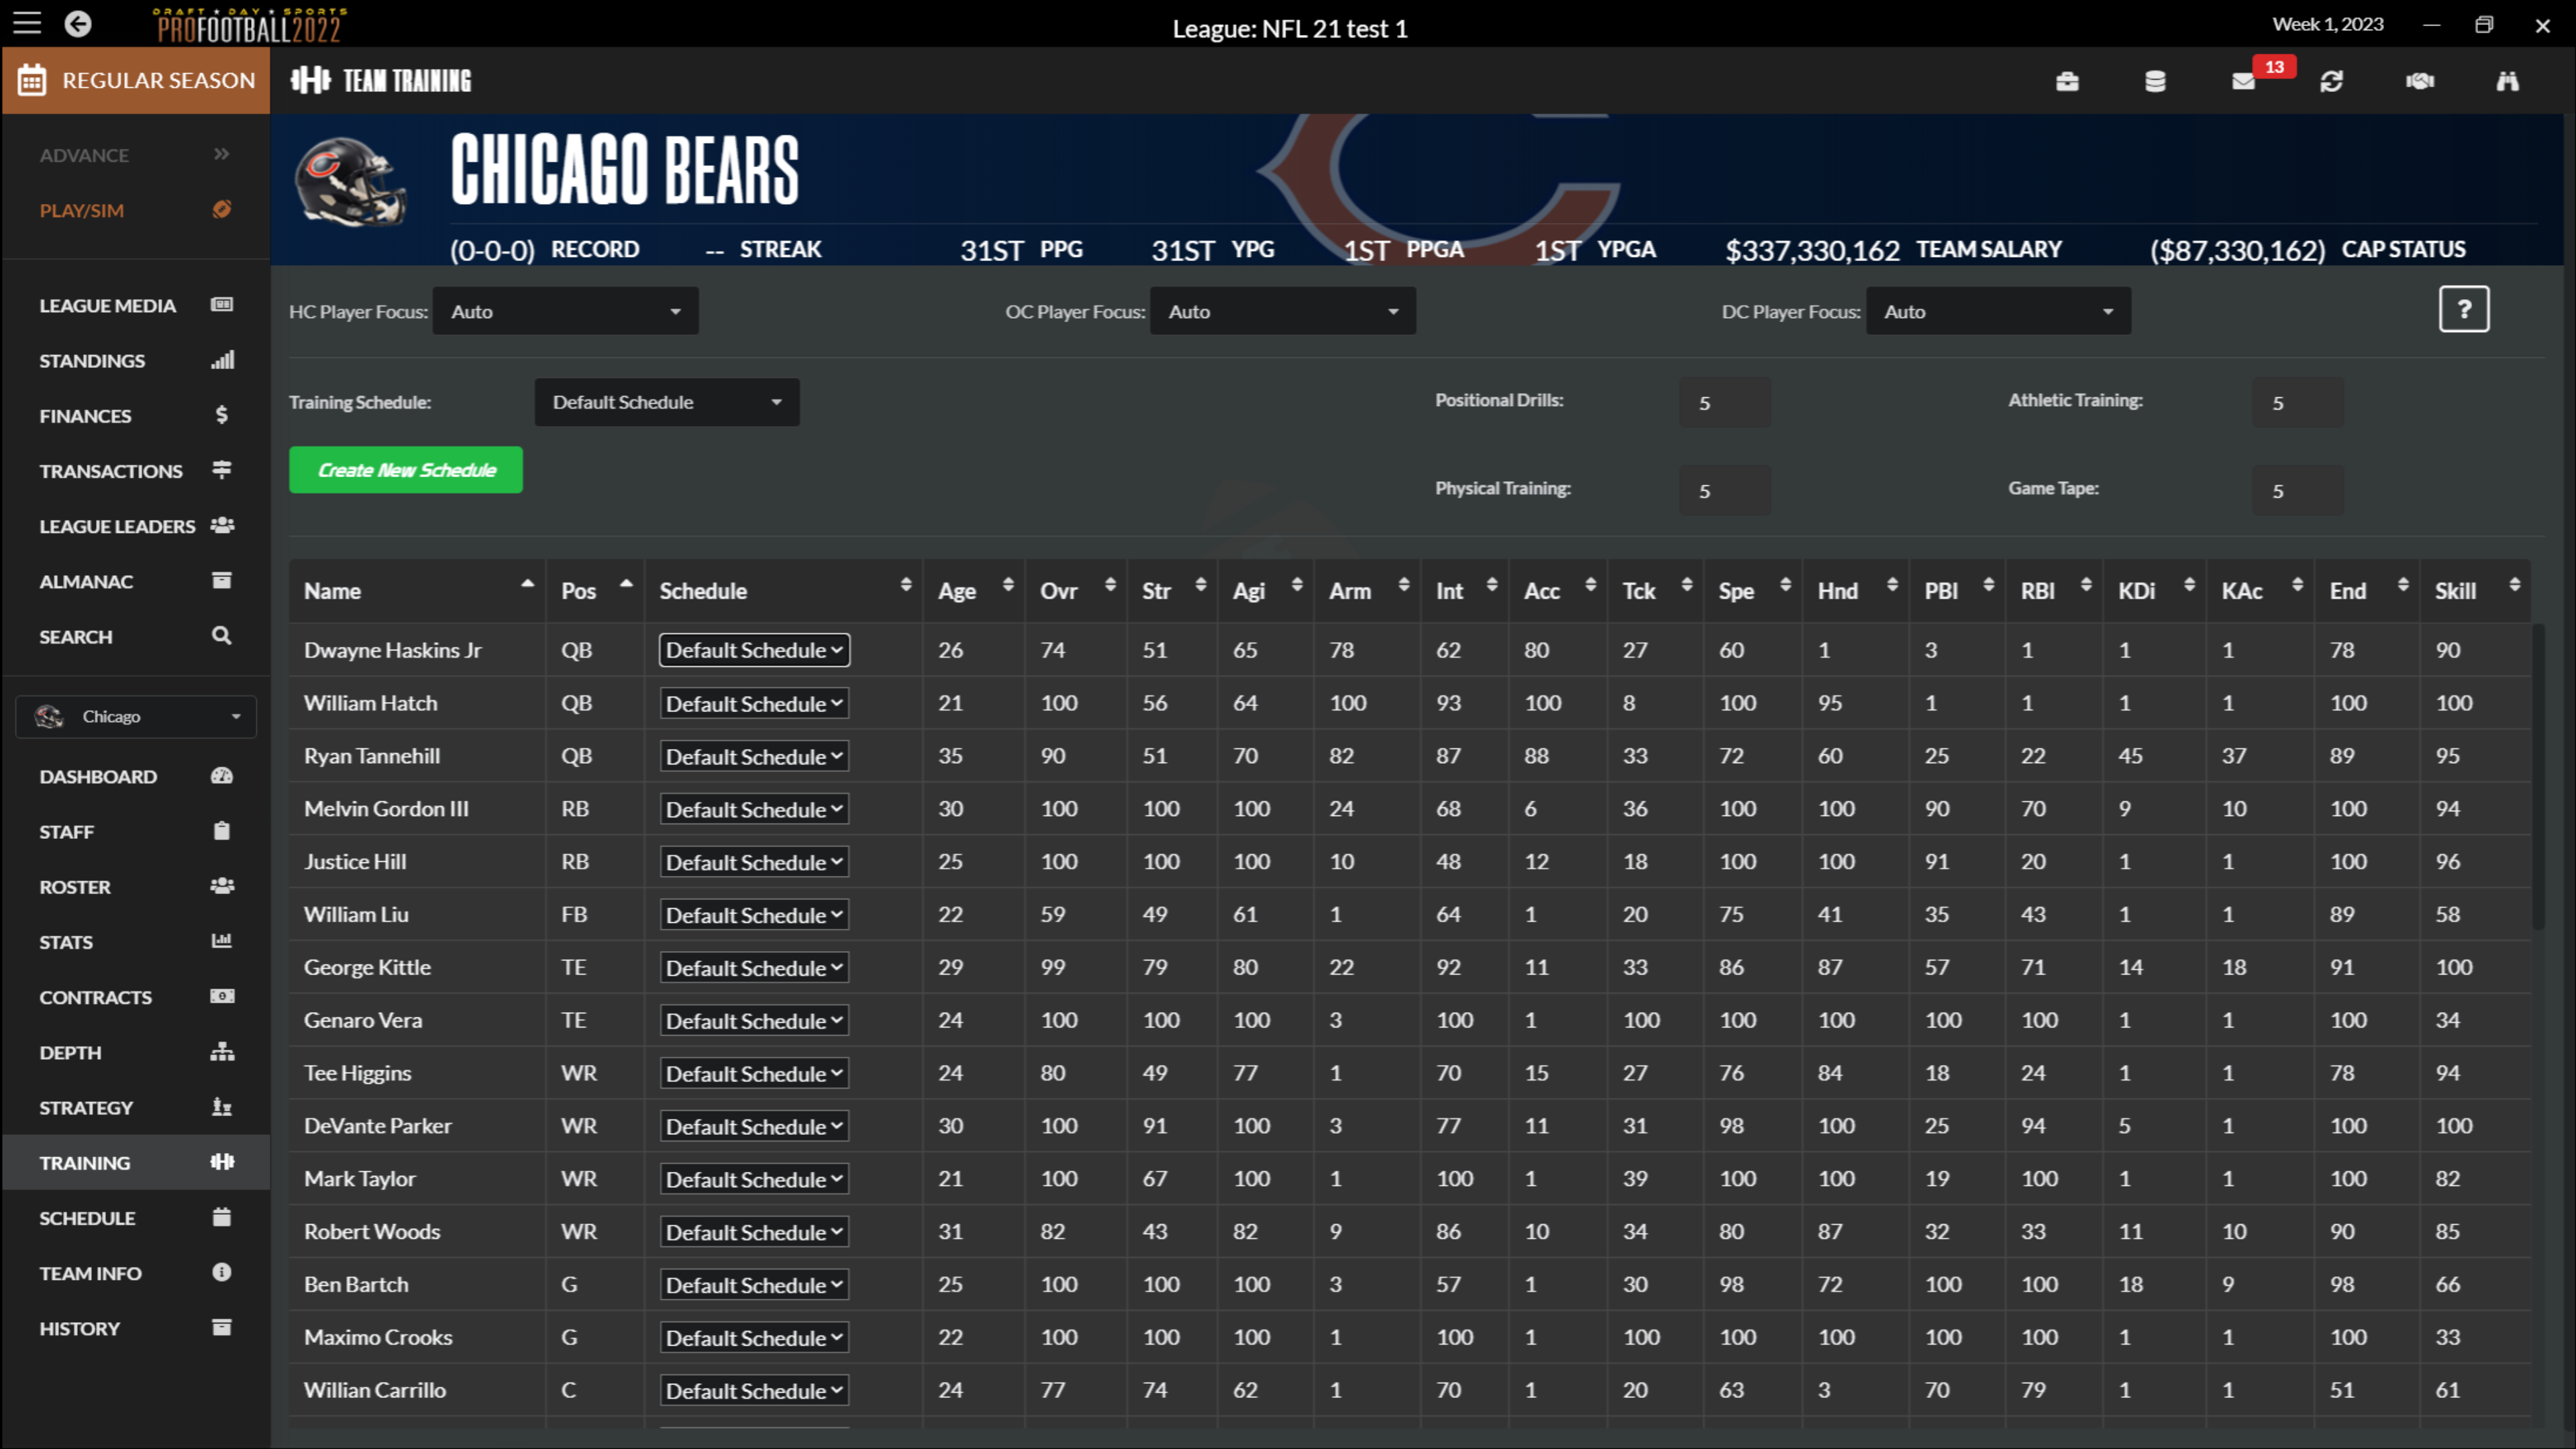The width and height of the screenshot is (2576, 1449).
Task: Click the mail inbox icon with 13 badge
Action: (2243, 81)
